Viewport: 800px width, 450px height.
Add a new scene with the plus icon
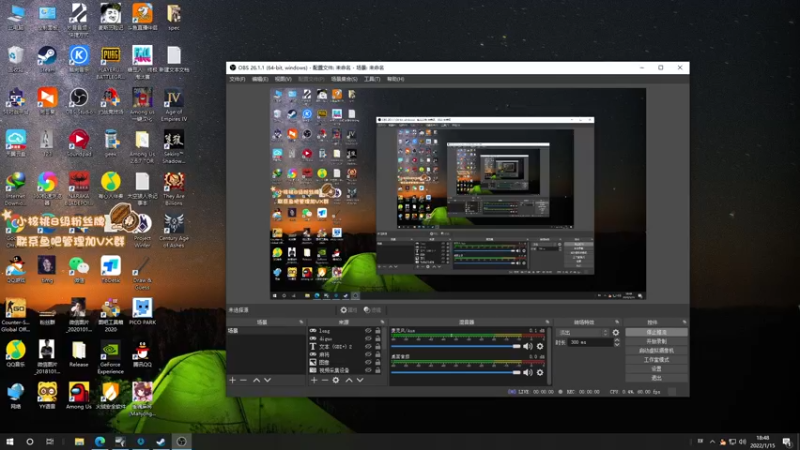[x=233, y=380]
